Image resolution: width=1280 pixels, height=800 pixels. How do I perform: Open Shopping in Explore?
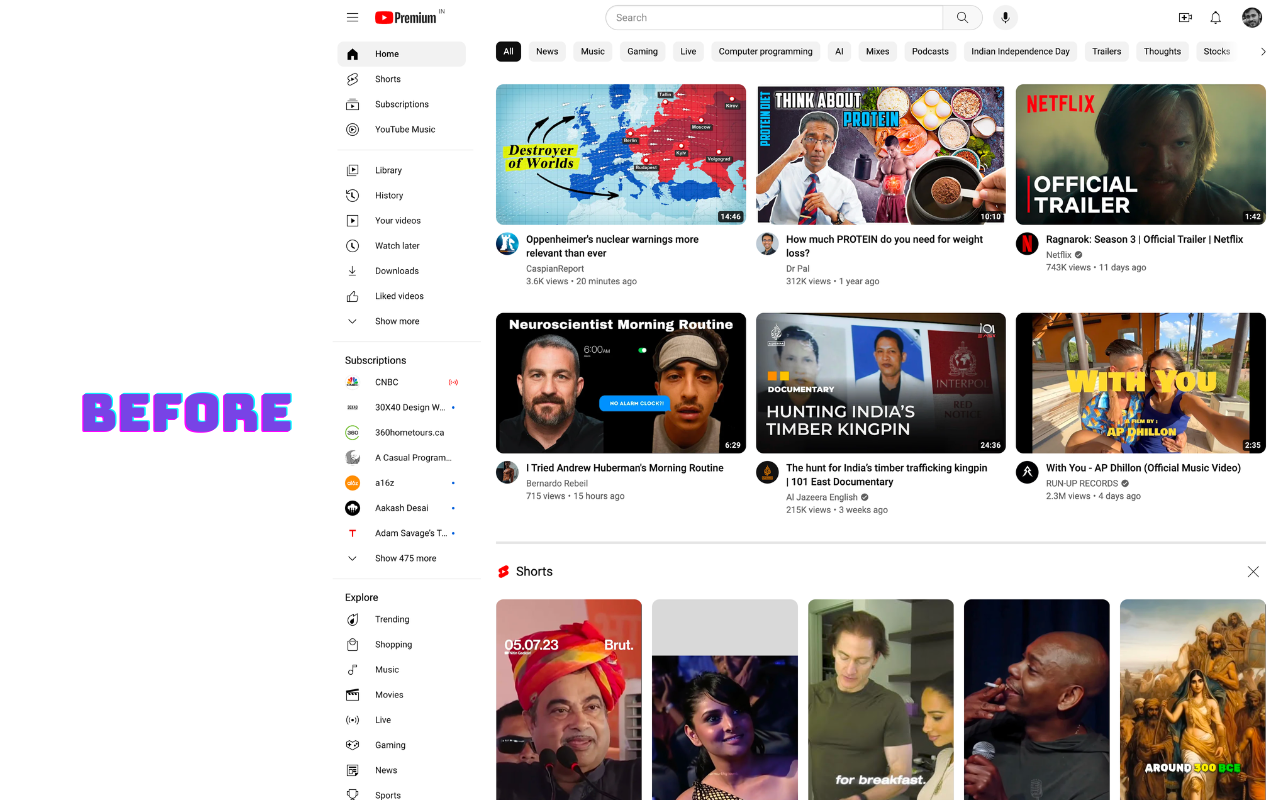pos(401,644)
